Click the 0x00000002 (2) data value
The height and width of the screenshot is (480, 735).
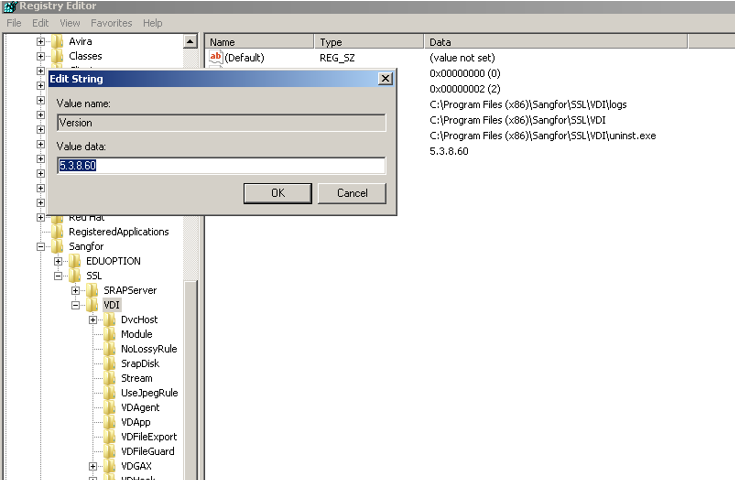click(x=465, y=89)
